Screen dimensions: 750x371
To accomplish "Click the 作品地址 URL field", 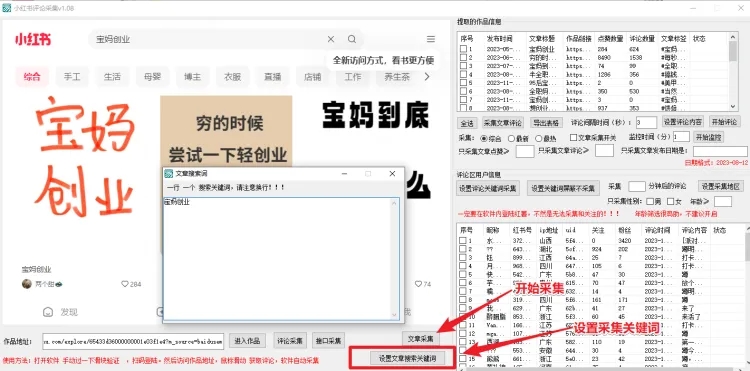I will tap(132, 341).
